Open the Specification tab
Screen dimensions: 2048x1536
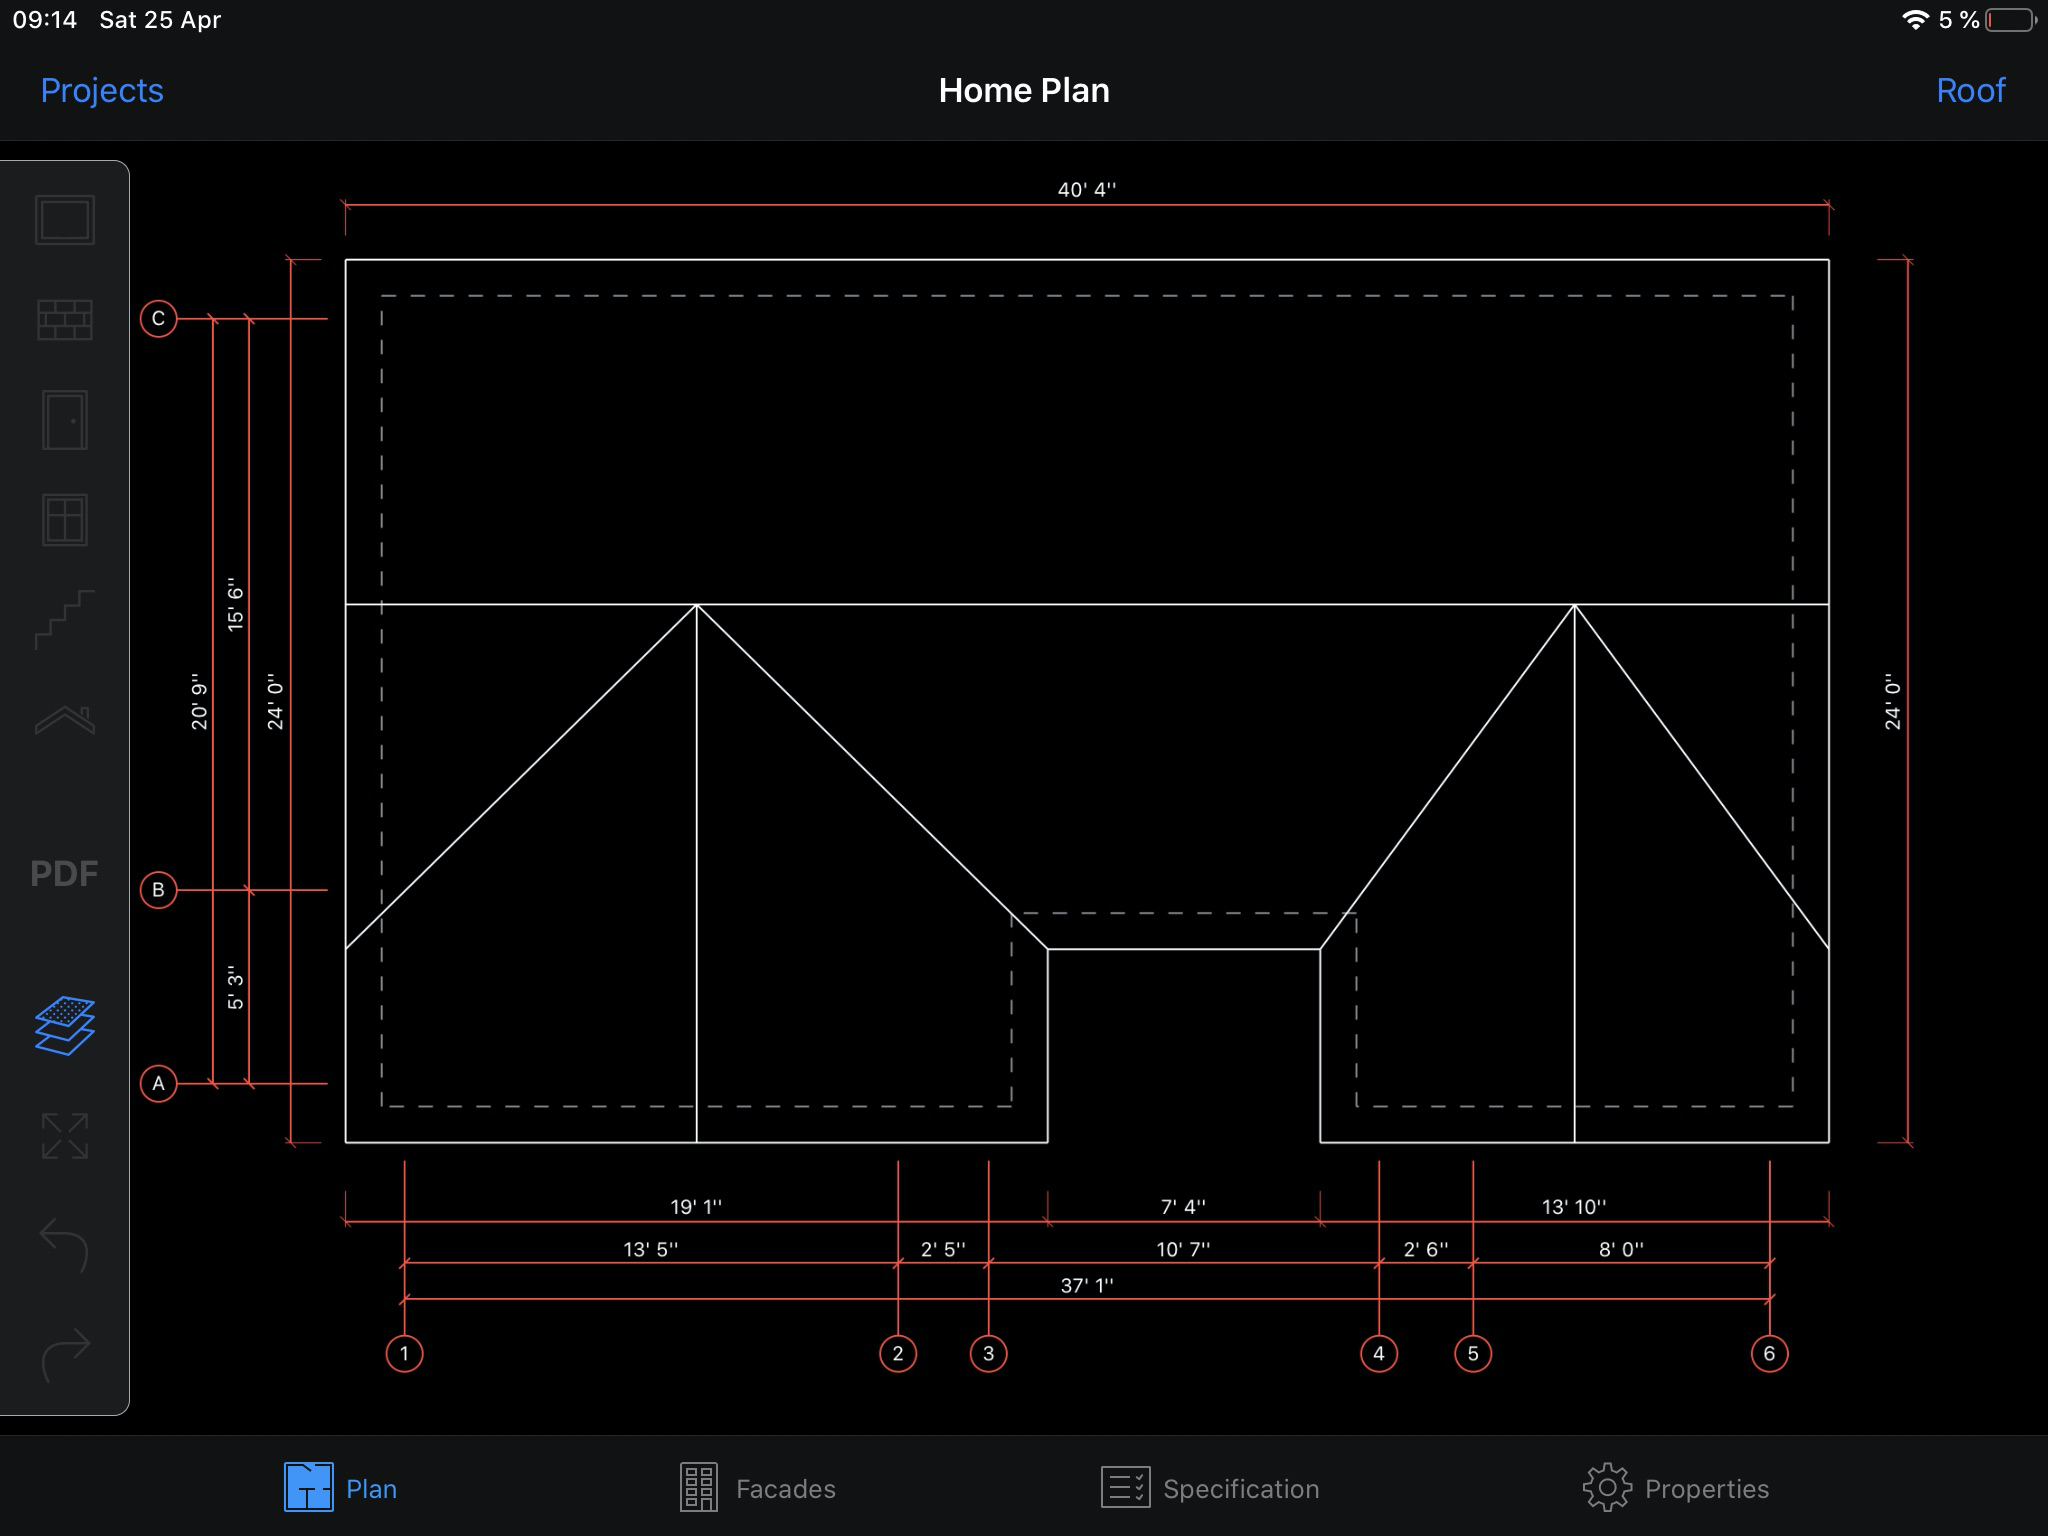[x=1210, y=1488]
